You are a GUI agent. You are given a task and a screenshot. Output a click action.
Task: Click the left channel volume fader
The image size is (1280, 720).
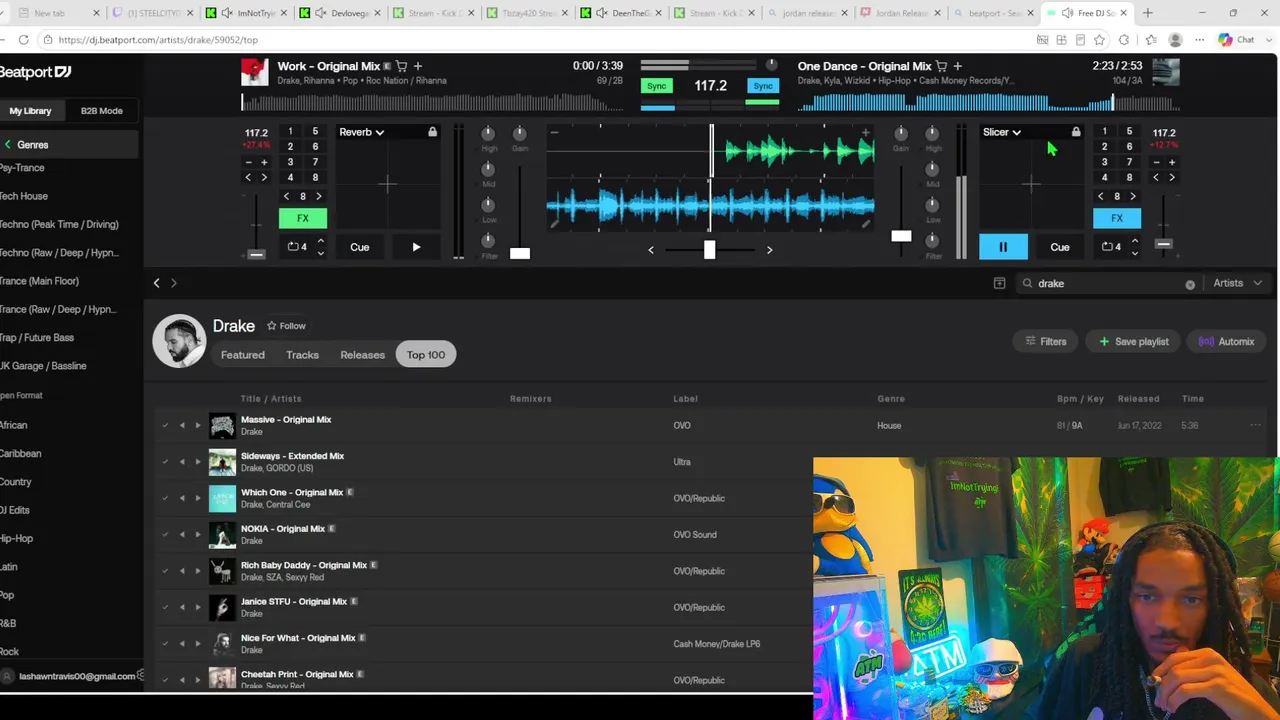coord(520,253)
